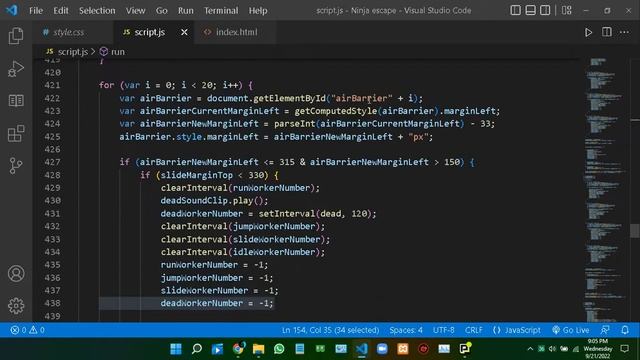
Task: Open the system volume icon
Action: pos(552,349)
